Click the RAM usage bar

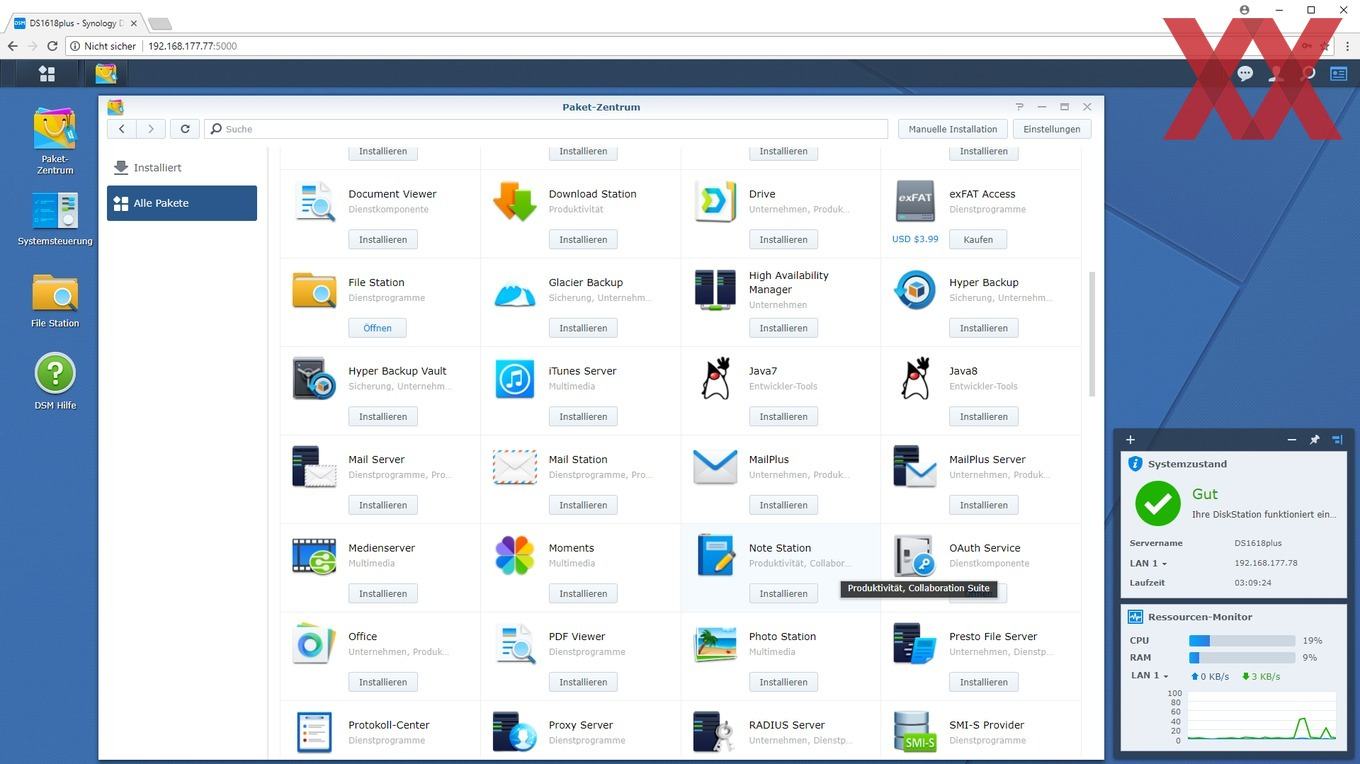point(1241,658)
